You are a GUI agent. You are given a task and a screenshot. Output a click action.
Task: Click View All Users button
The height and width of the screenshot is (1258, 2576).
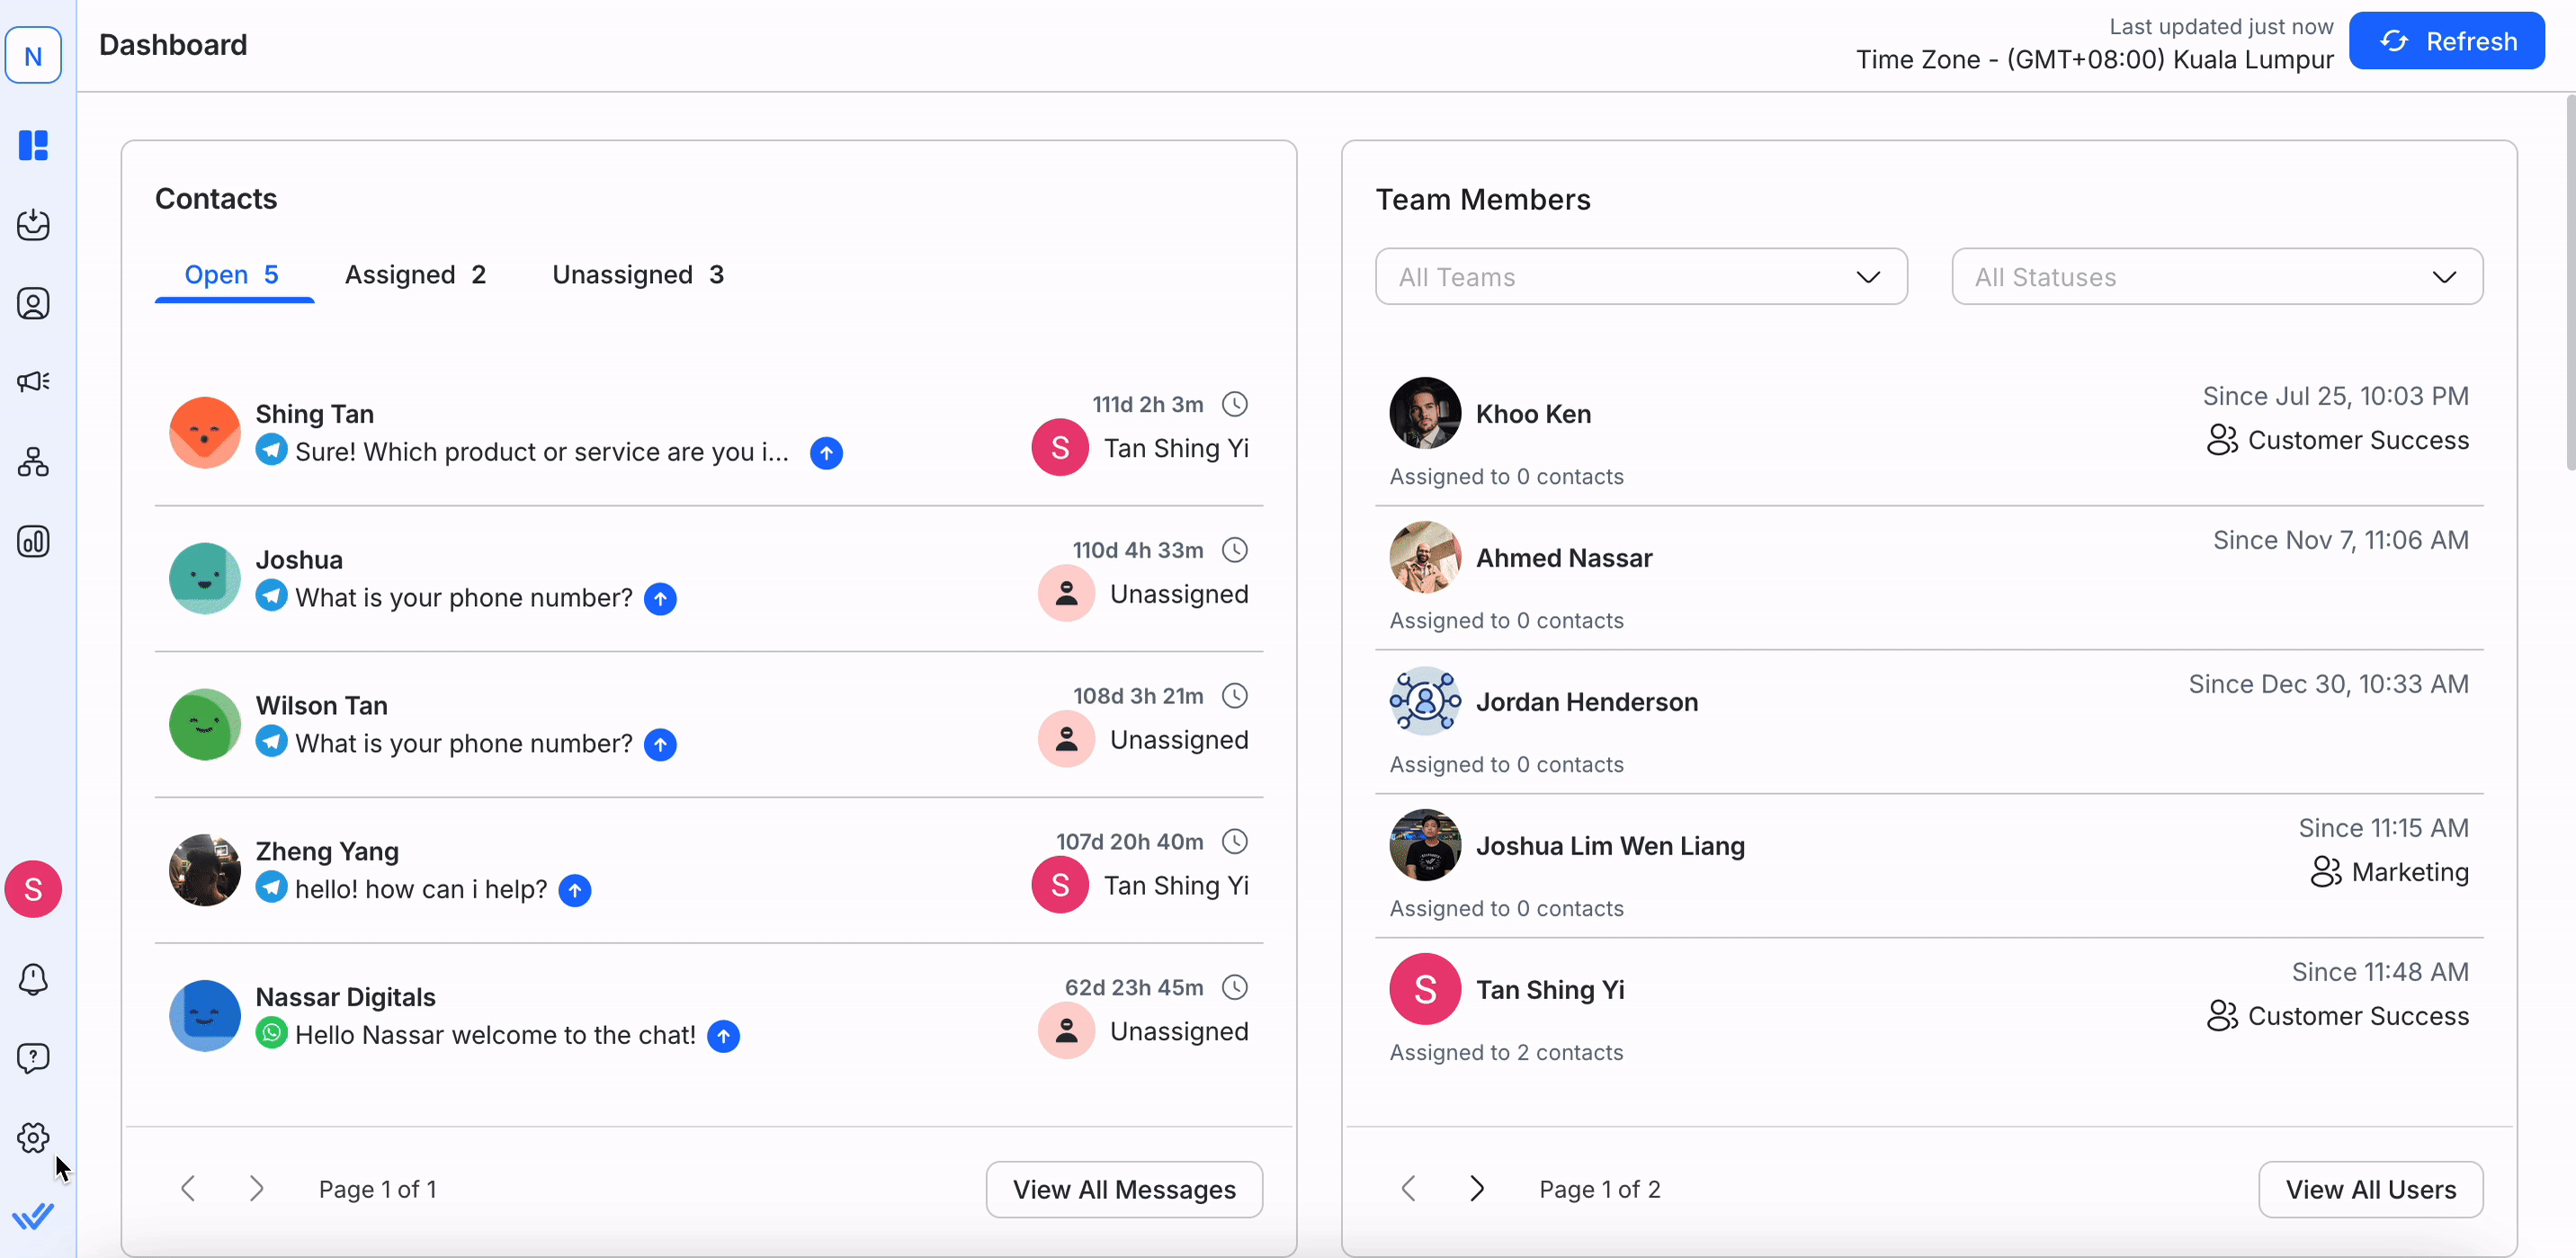point(2369,1189)
